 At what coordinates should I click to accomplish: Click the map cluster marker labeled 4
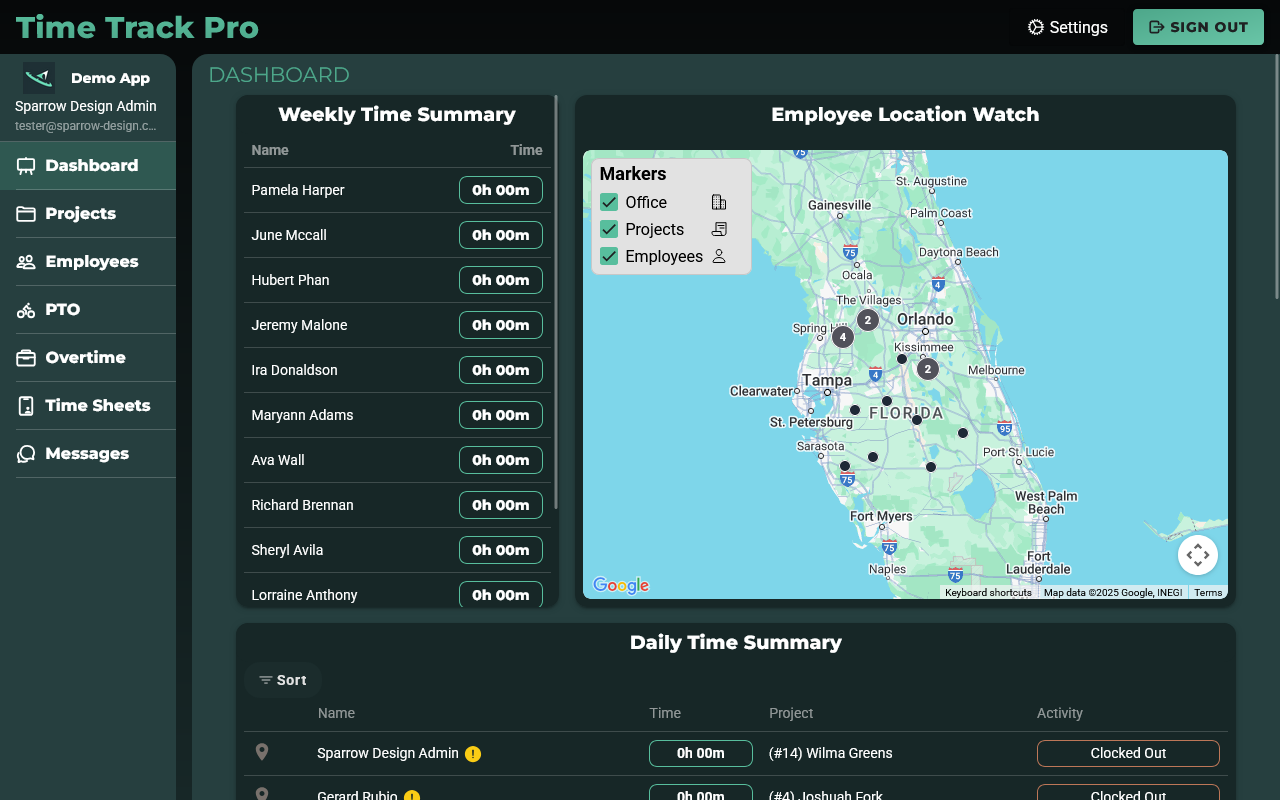(843, 337)
